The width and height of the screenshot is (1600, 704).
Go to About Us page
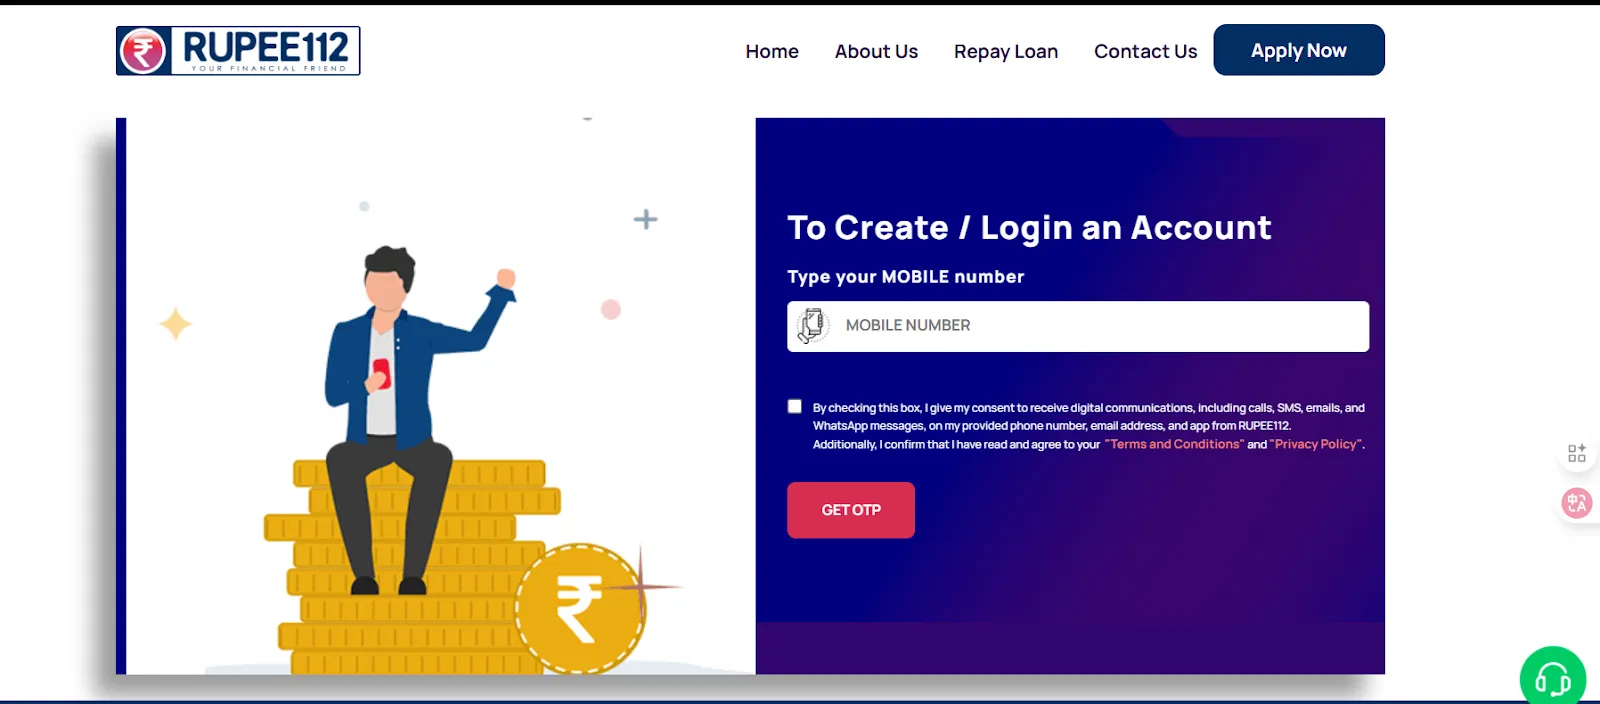876,51
